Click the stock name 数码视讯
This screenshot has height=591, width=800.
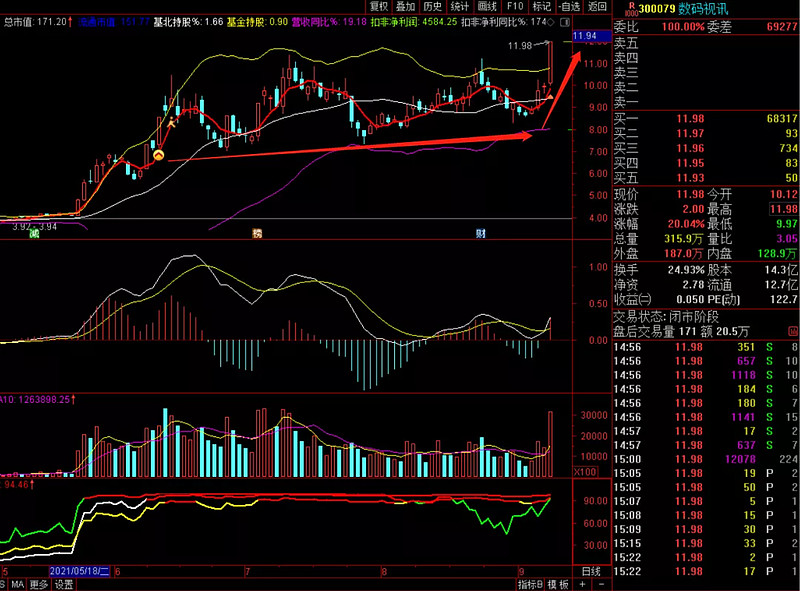click(703, 9)
